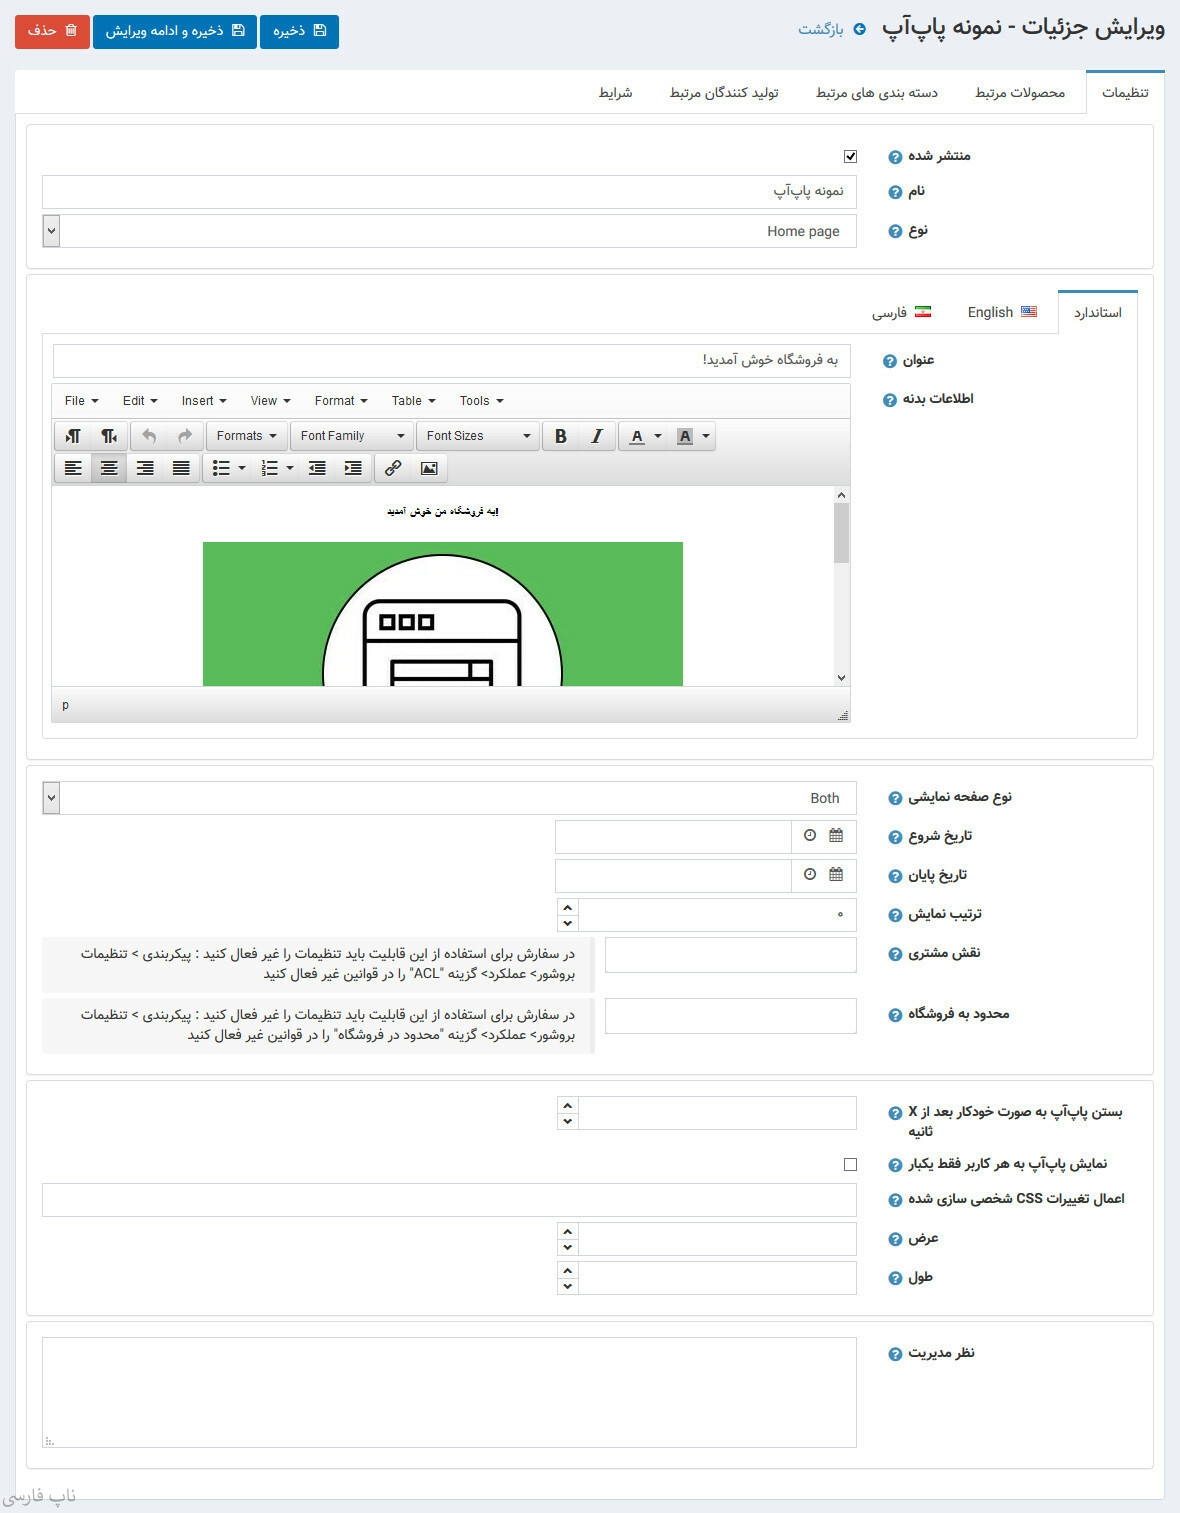Viewport: 1180px width, 1513px height.
Task: Click the insert image icon
Action: pos(429,468)
